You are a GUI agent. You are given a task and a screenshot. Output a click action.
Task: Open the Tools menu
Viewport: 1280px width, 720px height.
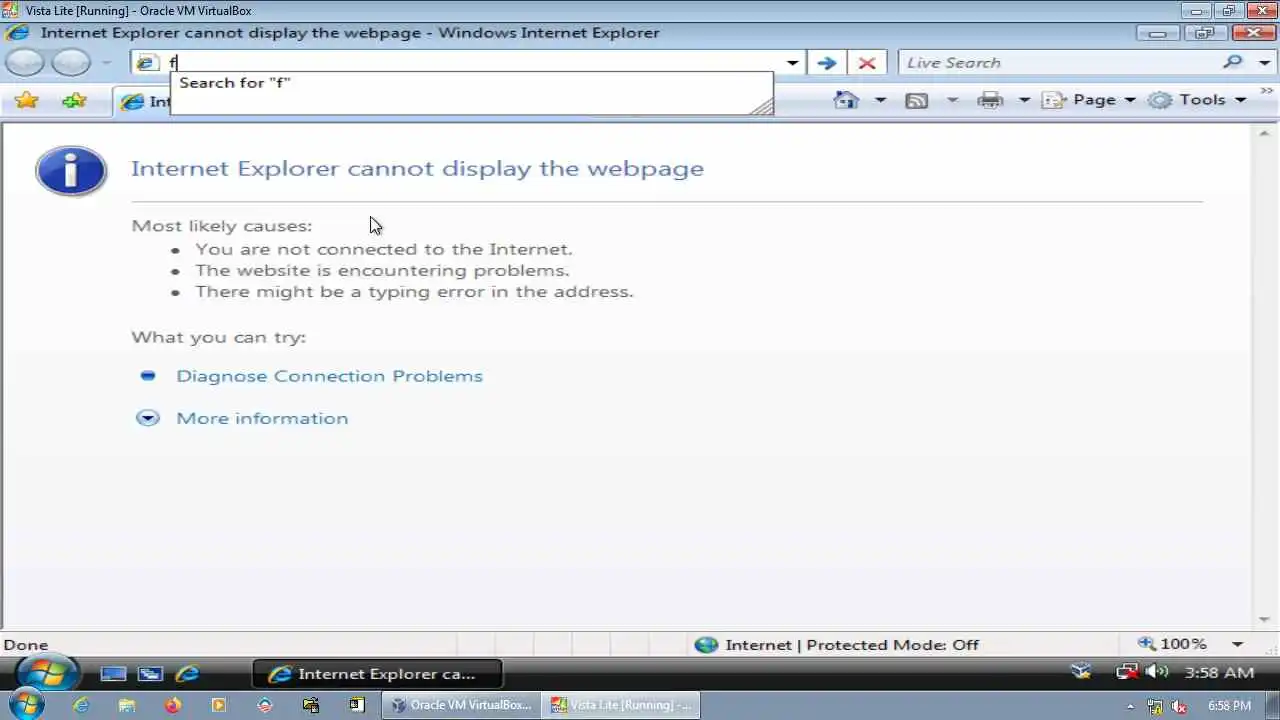1197,100
